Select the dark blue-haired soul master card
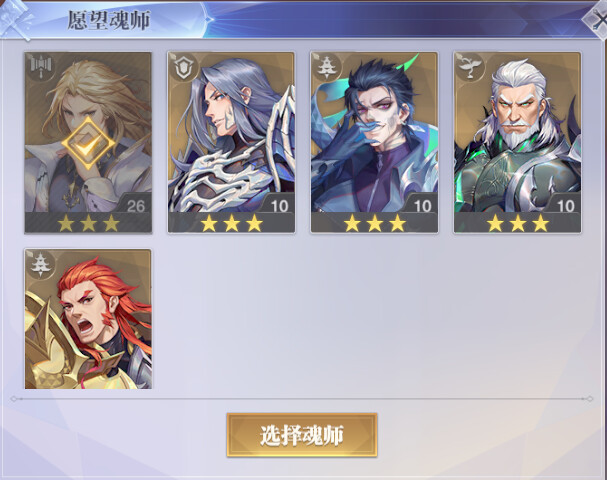Image resolution: width=607 pixels, height=480 pixels. pyautogui.click(x=374, y=142)
